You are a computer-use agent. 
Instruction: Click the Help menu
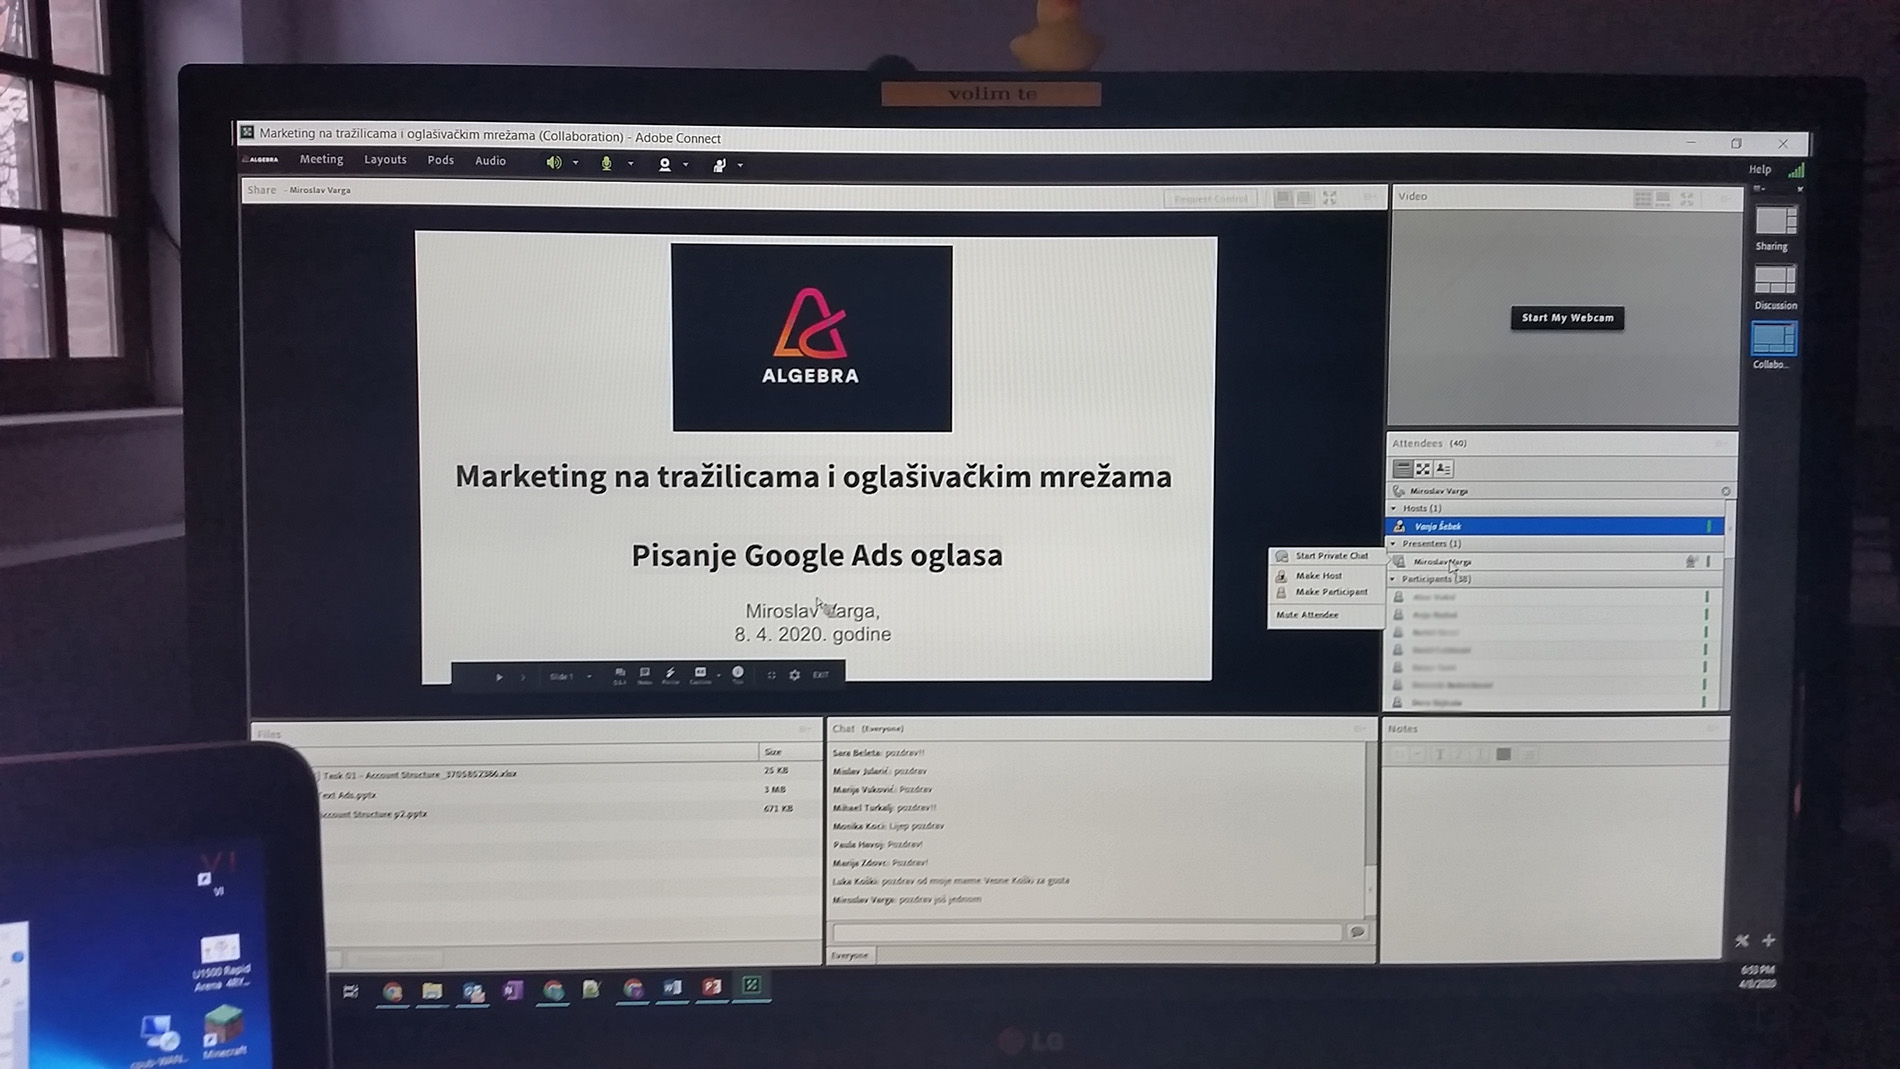point(1760,170)
